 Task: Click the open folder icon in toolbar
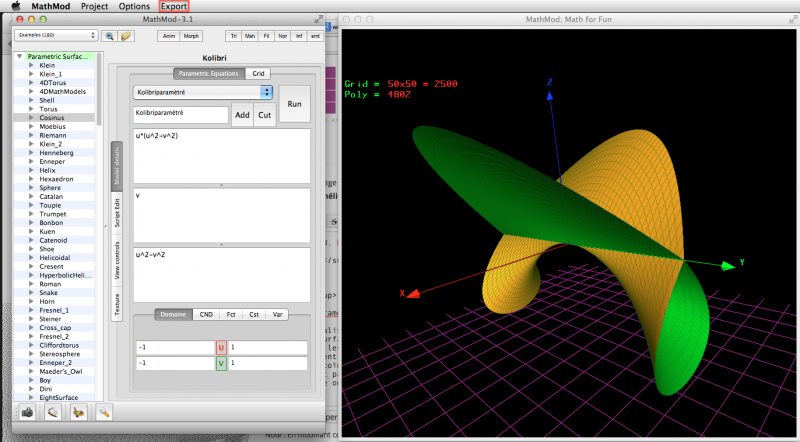(126, 36)
